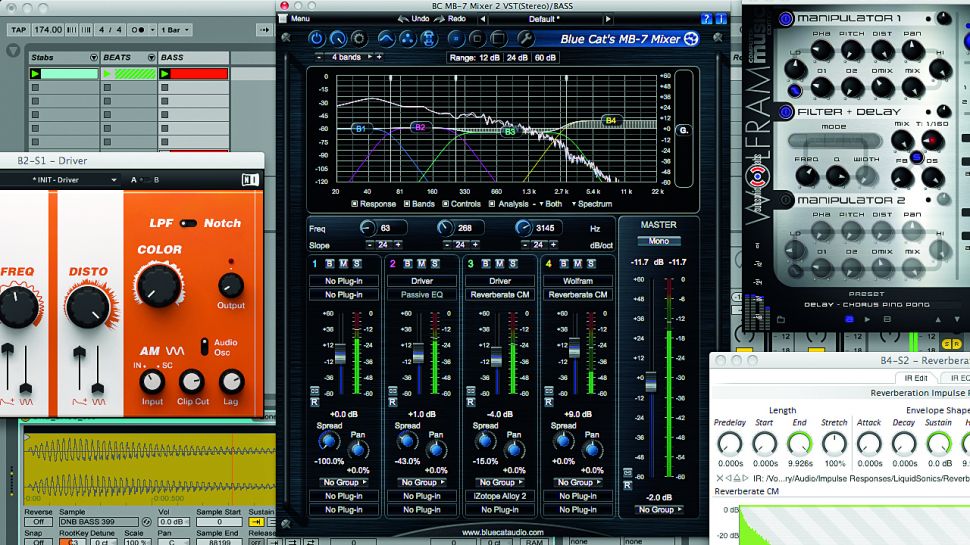
Task: Toggle Manipulator 1 power button in Wolfram
Action: [x=786, y=19]
